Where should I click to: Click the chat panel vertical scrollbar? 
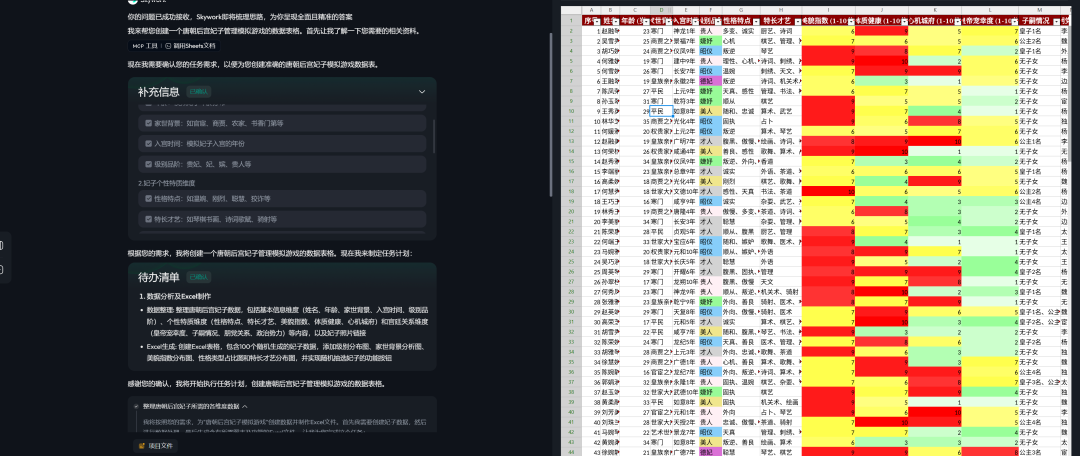point(550,114)
